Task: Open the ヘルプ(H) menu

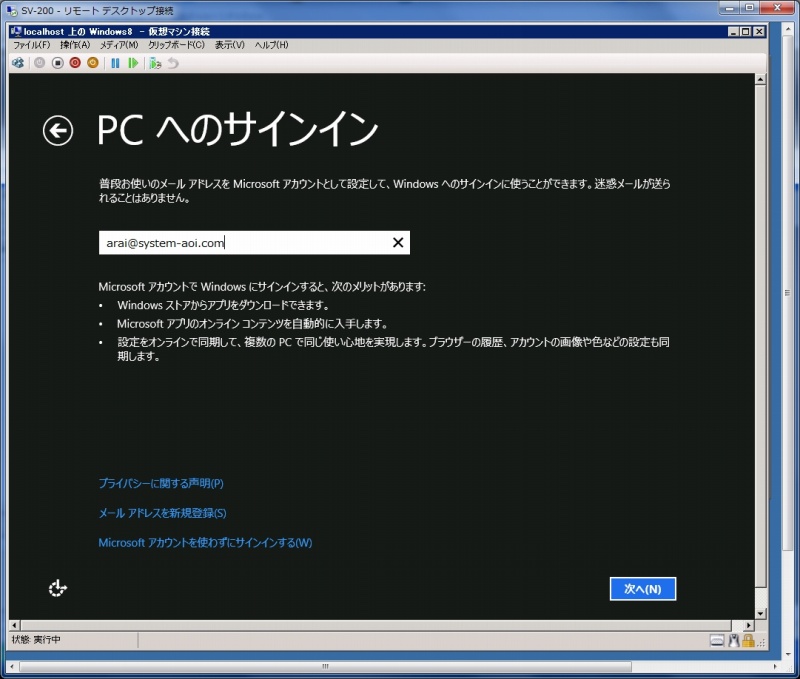Action: coord(271,45)
